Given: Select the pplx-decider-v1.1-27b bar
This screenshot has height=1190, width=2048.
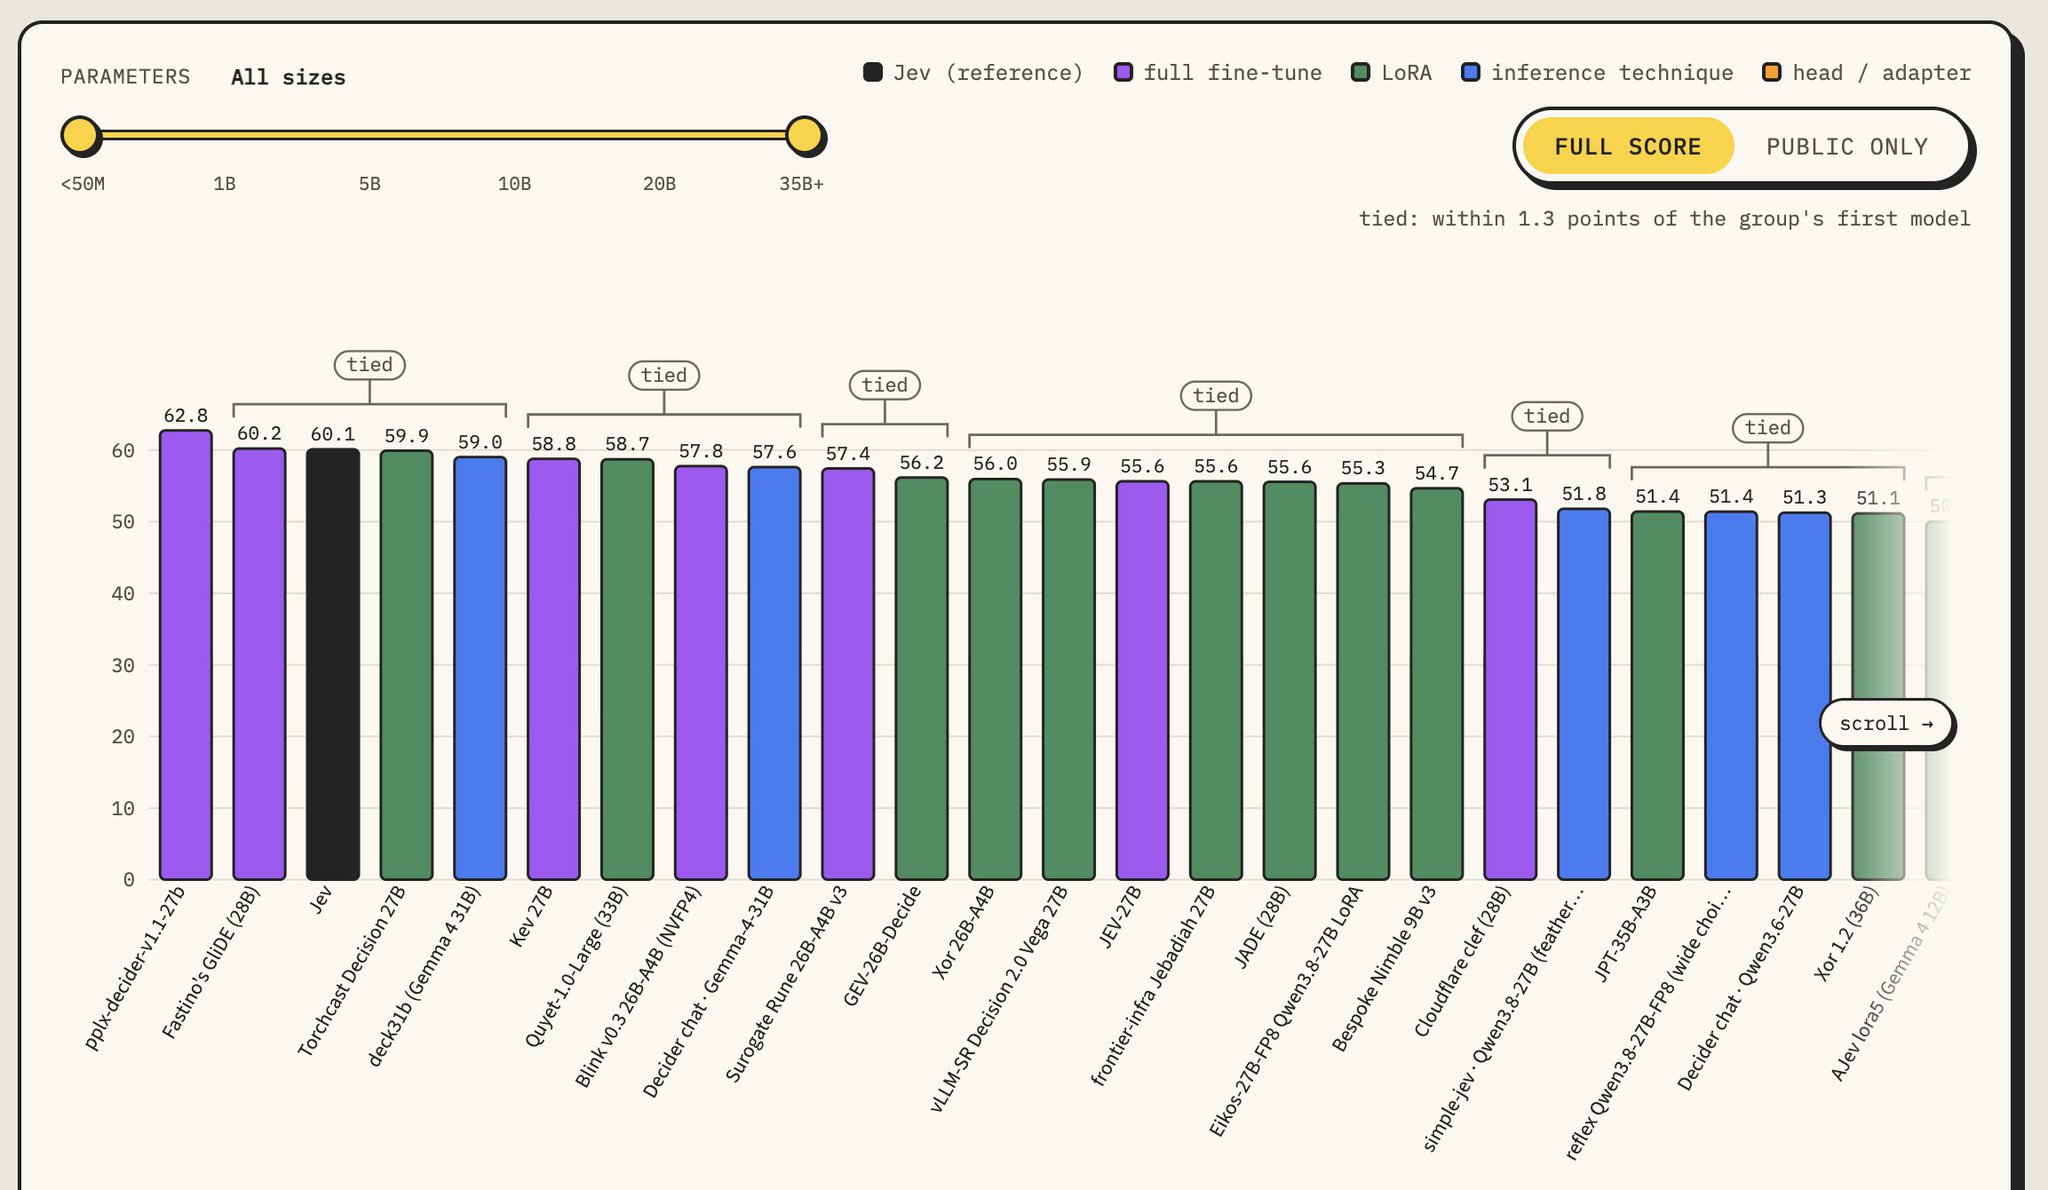Looking at the screenshot, I should coord(186,655).
